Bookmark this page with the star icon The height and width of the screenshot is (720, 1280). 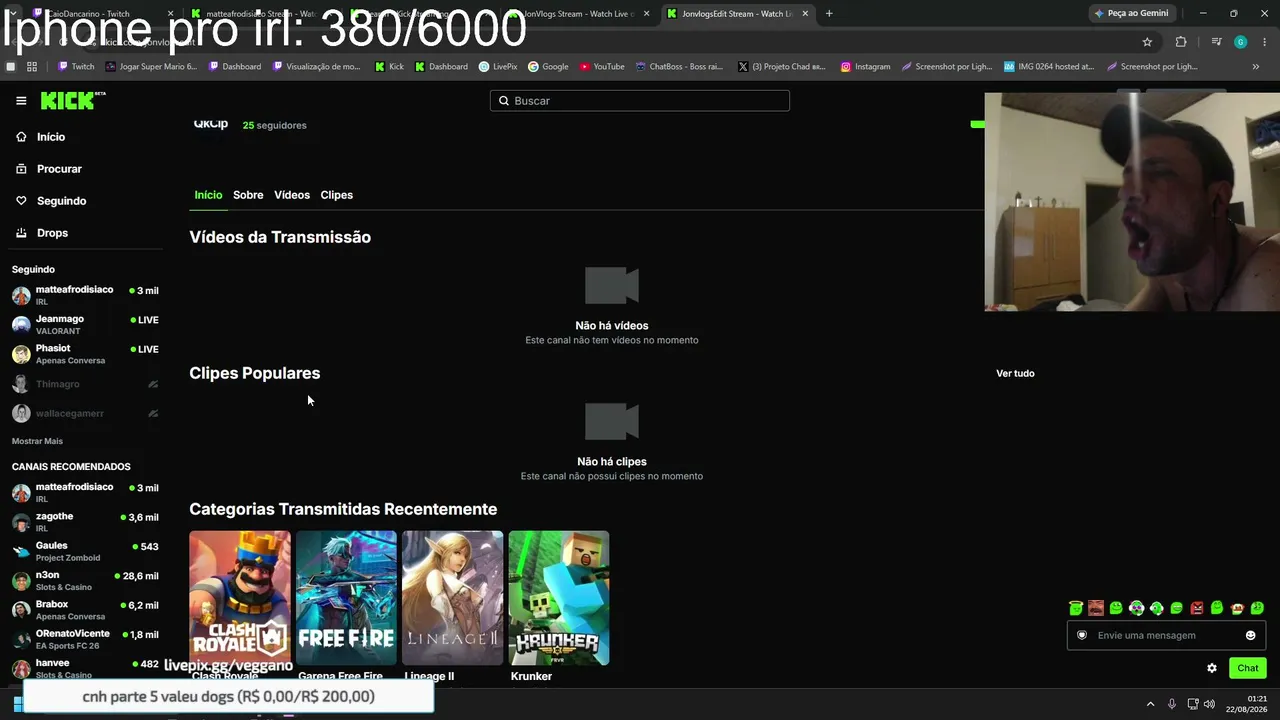1147,42
